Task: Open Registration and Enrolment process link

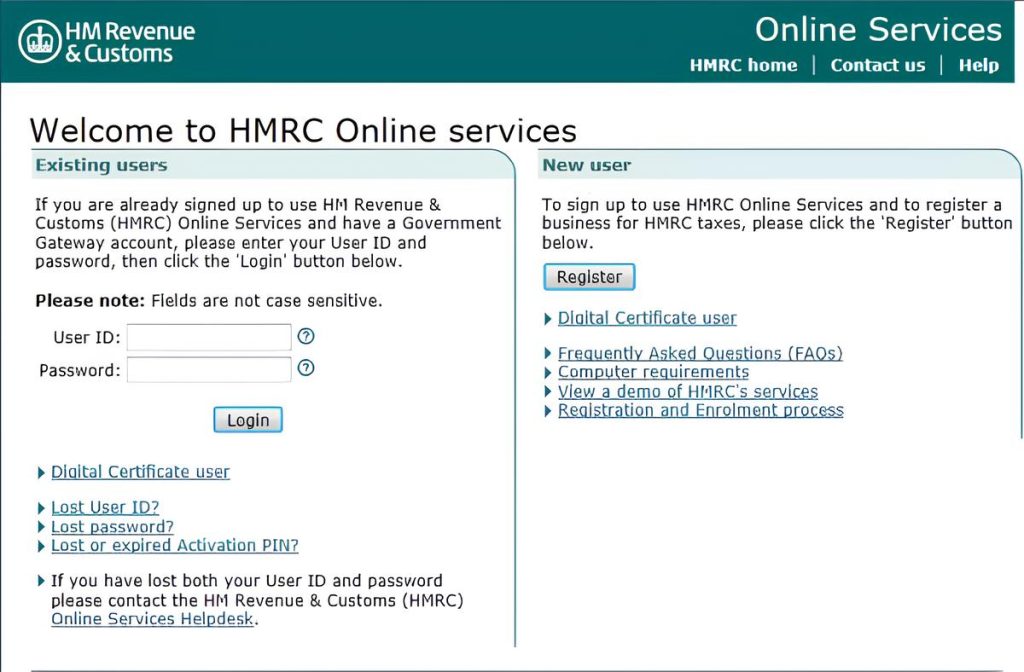Action: click(700, 411)
